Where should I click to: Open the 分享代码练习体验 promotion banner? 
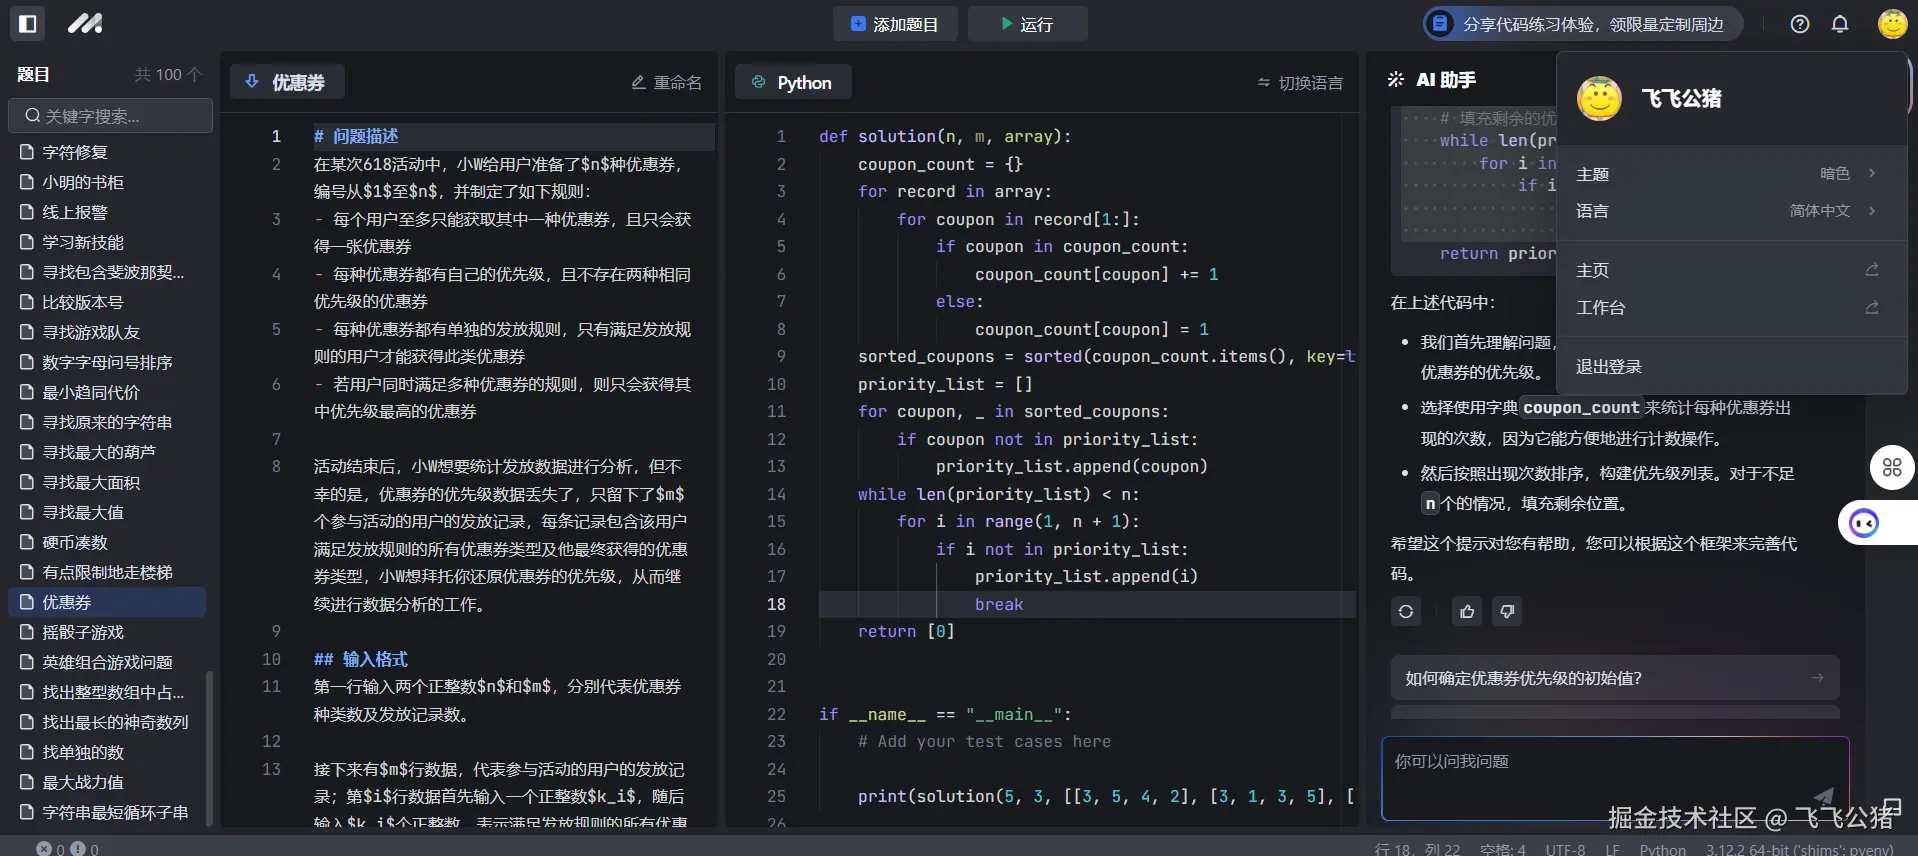[1582, 24]
